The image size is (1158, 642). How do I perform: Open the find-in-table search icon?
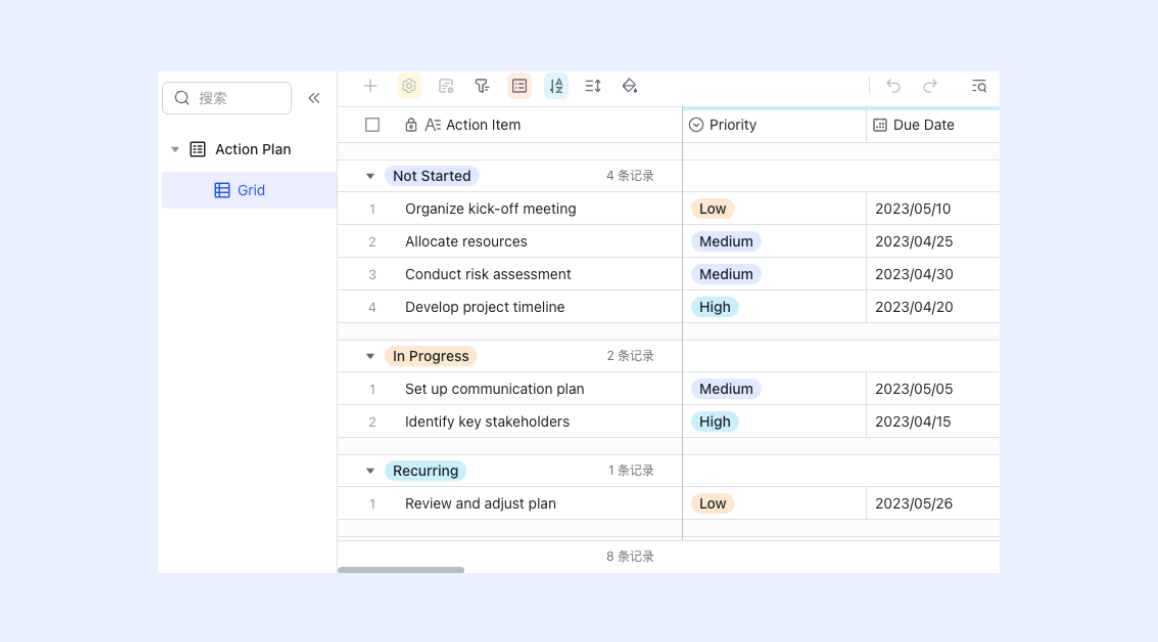click(x=979, y=86)
